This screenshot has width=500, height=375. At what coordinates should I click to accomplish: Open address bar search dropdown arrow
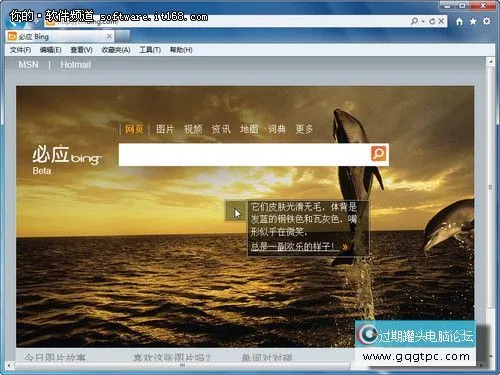[423, 21]
